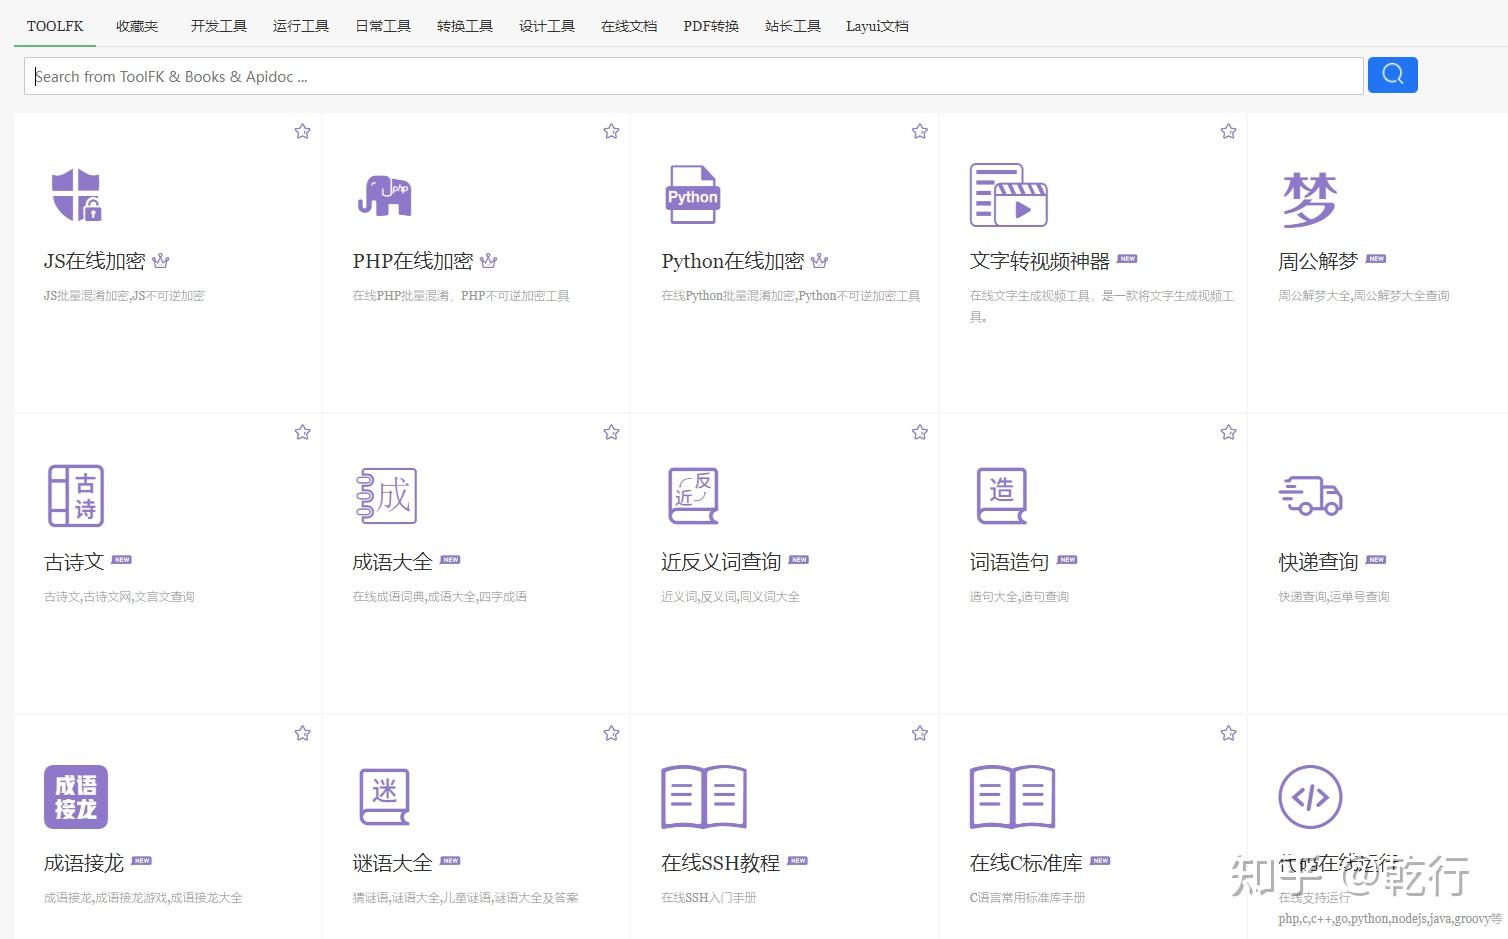Open the 文字转视频神器 title link
The image size is (1508, 939).
pyautogui.click(x=1040, y=261)
